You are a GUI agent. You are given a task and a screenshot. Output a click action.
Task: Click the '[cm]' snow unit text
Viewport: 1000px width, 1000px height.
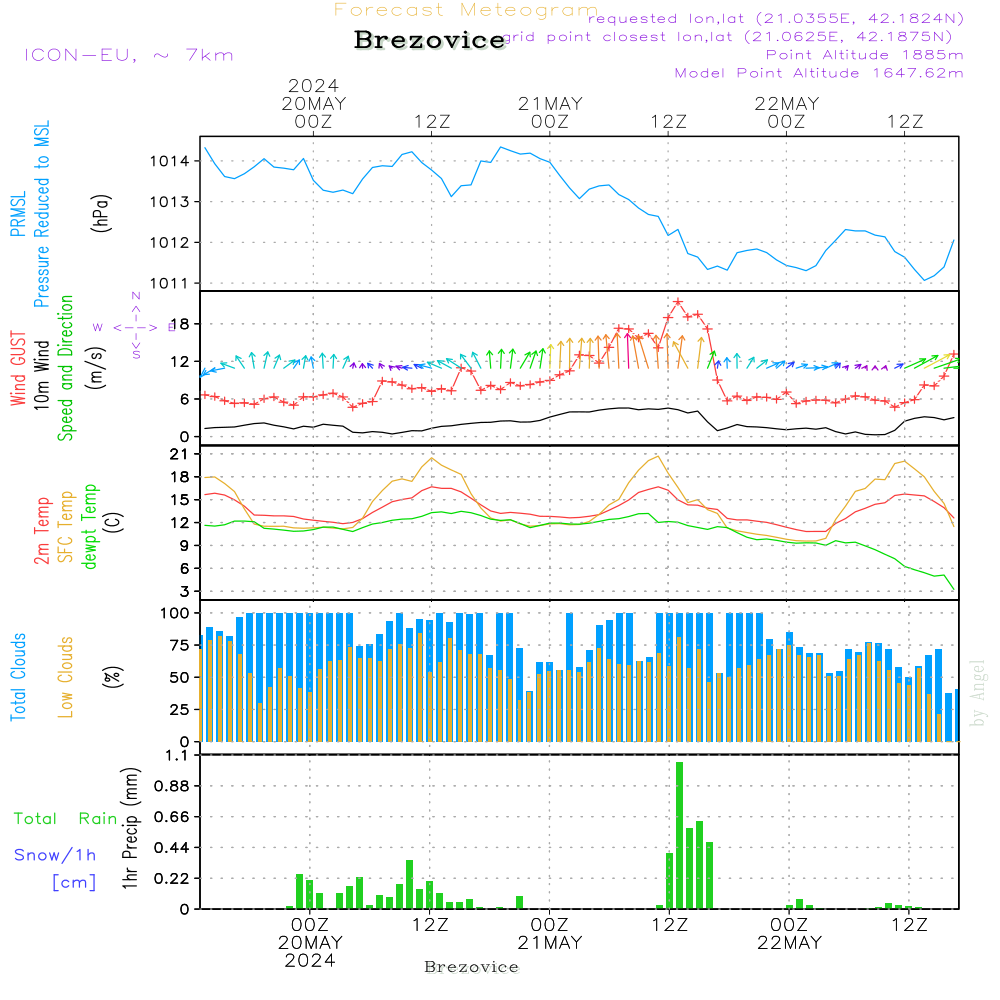74,883
